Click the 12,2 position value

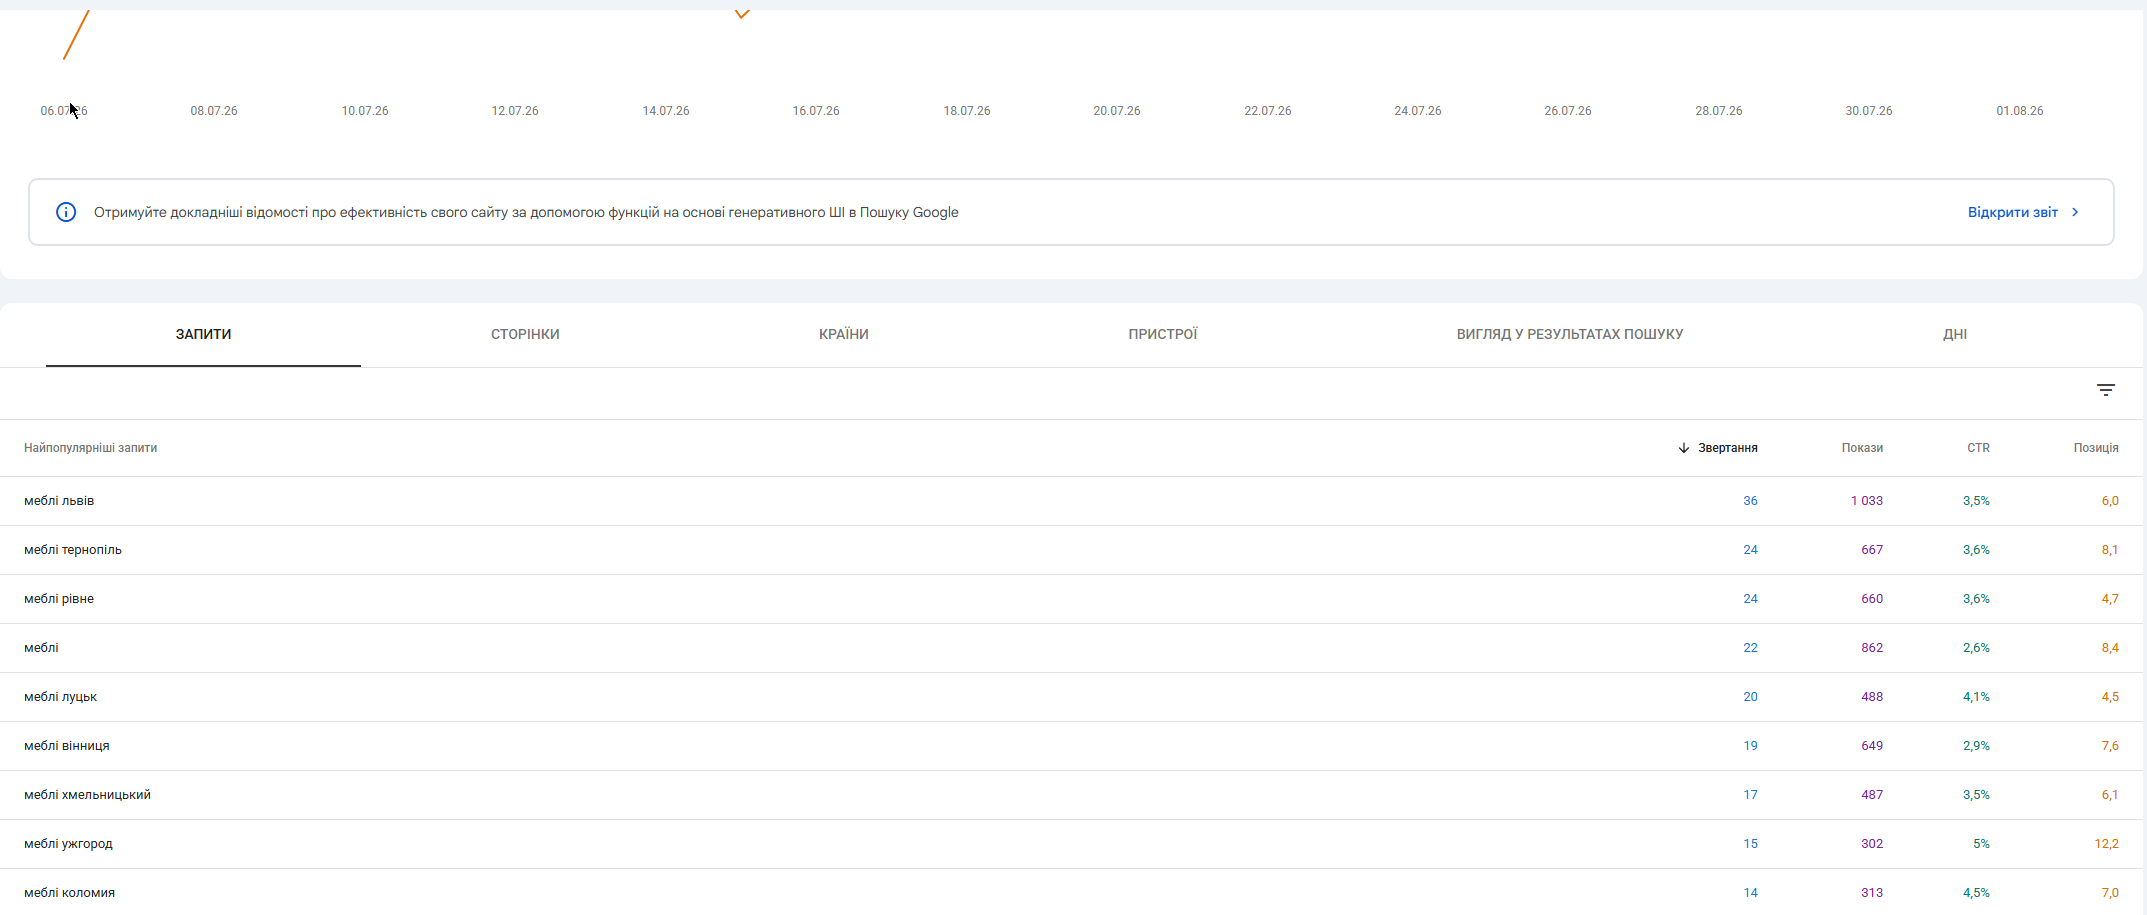click(x=2106, y=844)
